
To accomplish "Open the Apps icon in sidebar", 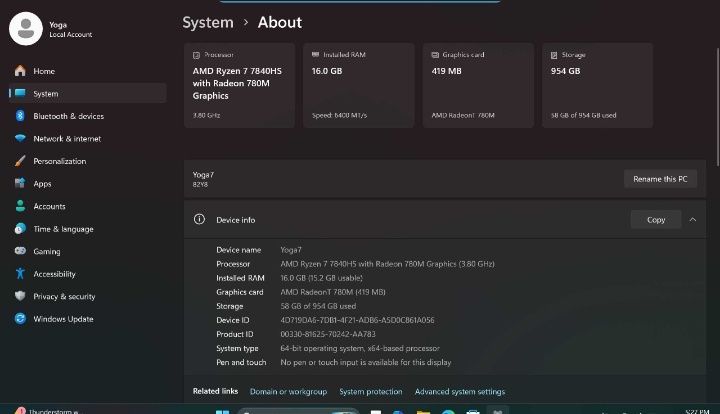I will pyautogui.click(x=20, y=183).
